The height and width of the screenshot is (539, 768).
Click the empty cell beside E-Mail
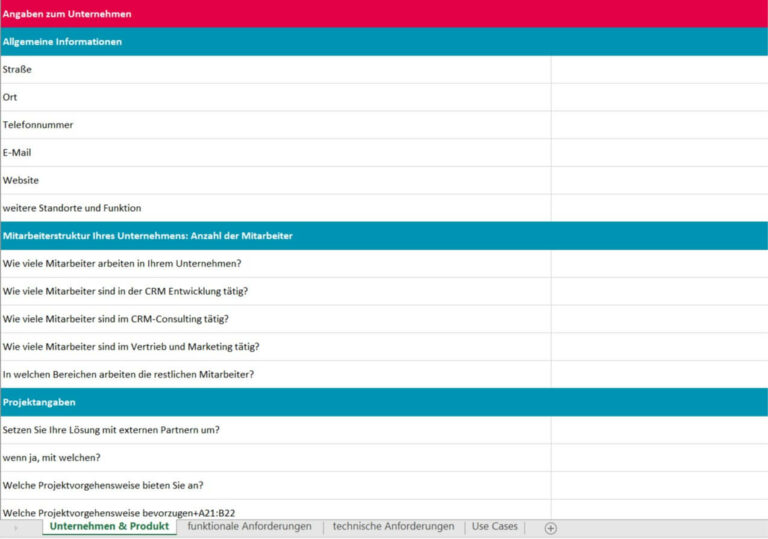tap(658, 153)
